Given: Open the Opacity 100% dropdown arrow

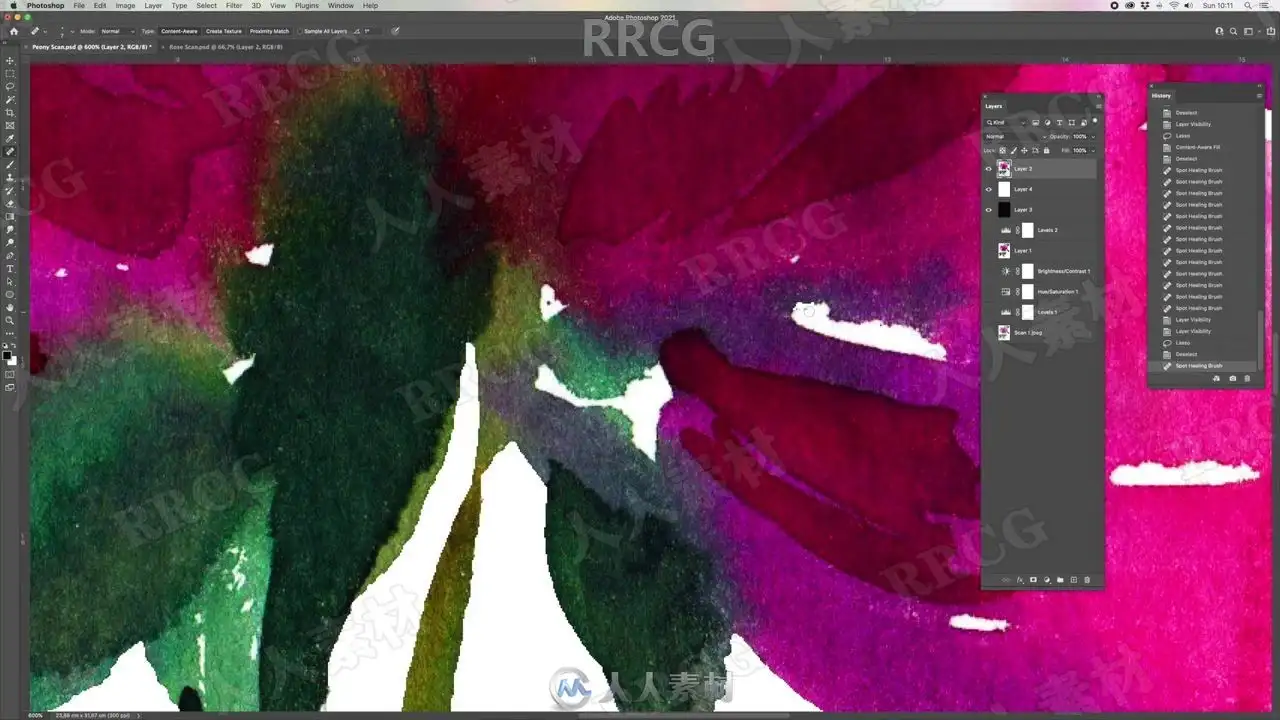Looking at the screenshot, I should [1093, 136].
